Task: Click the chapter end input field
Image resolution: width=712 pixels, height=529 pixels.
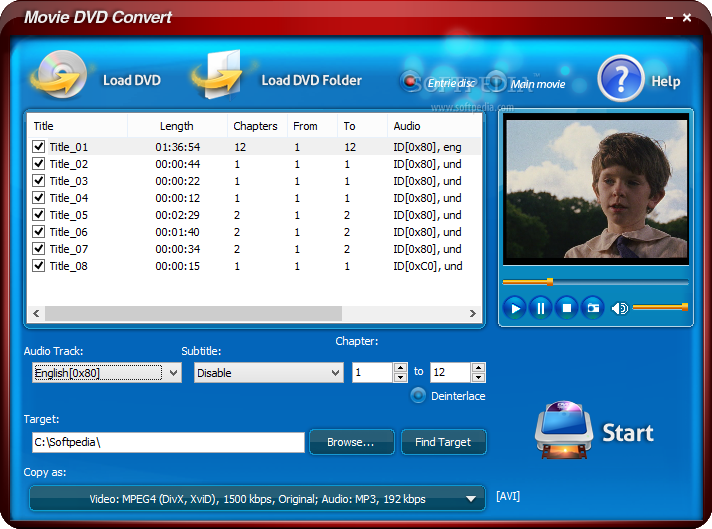Action: click(x=451, y=372)
